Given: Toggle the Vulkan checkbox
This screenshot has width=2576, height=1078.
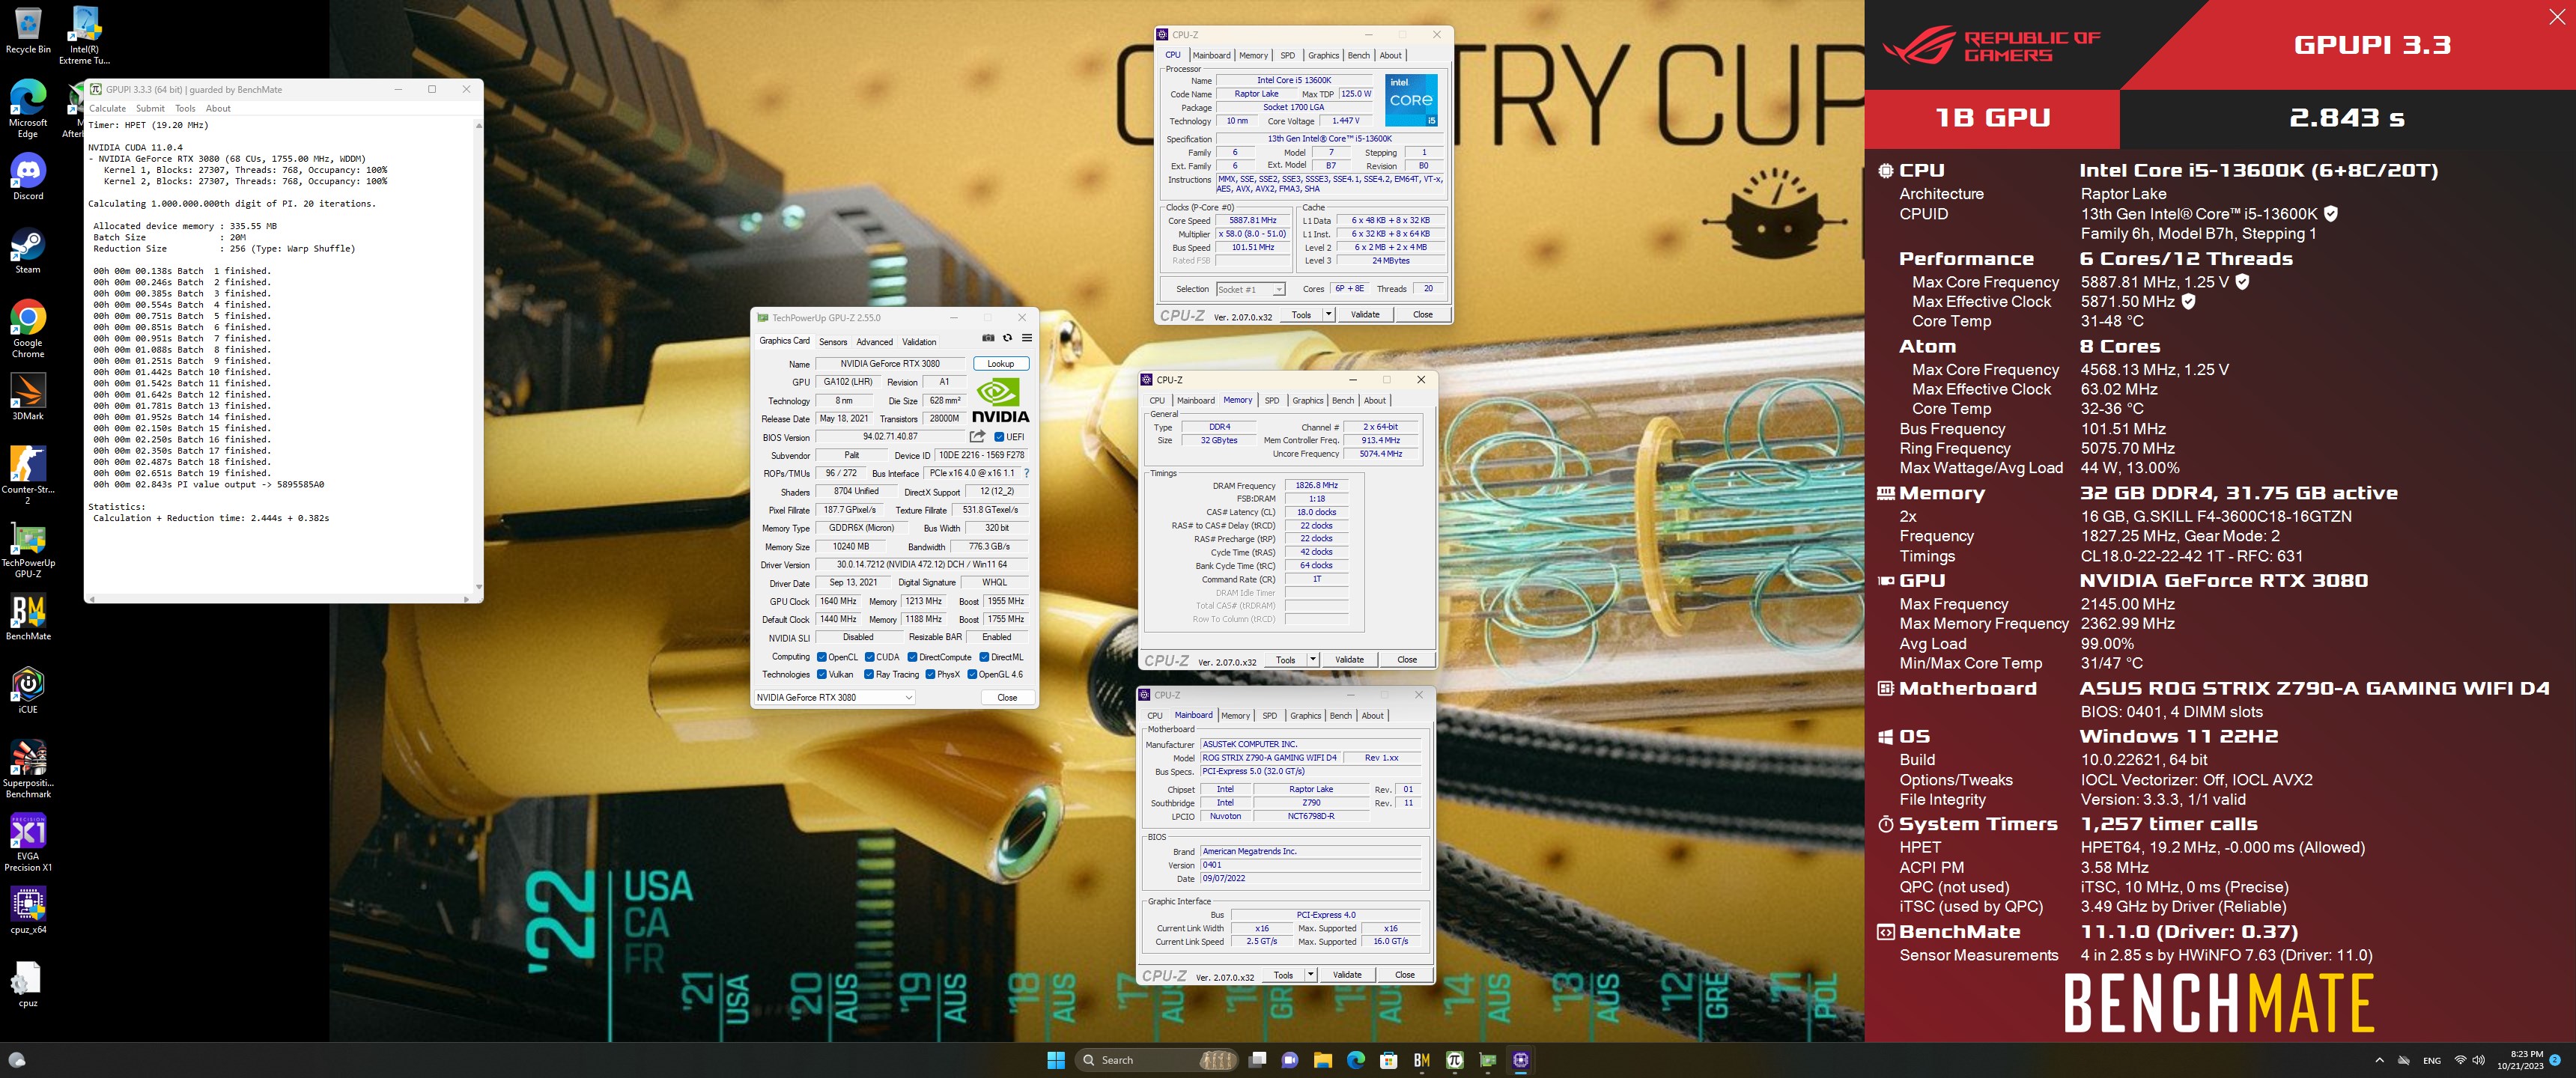Looking at the screenshot, I should [x=822, y=674].
